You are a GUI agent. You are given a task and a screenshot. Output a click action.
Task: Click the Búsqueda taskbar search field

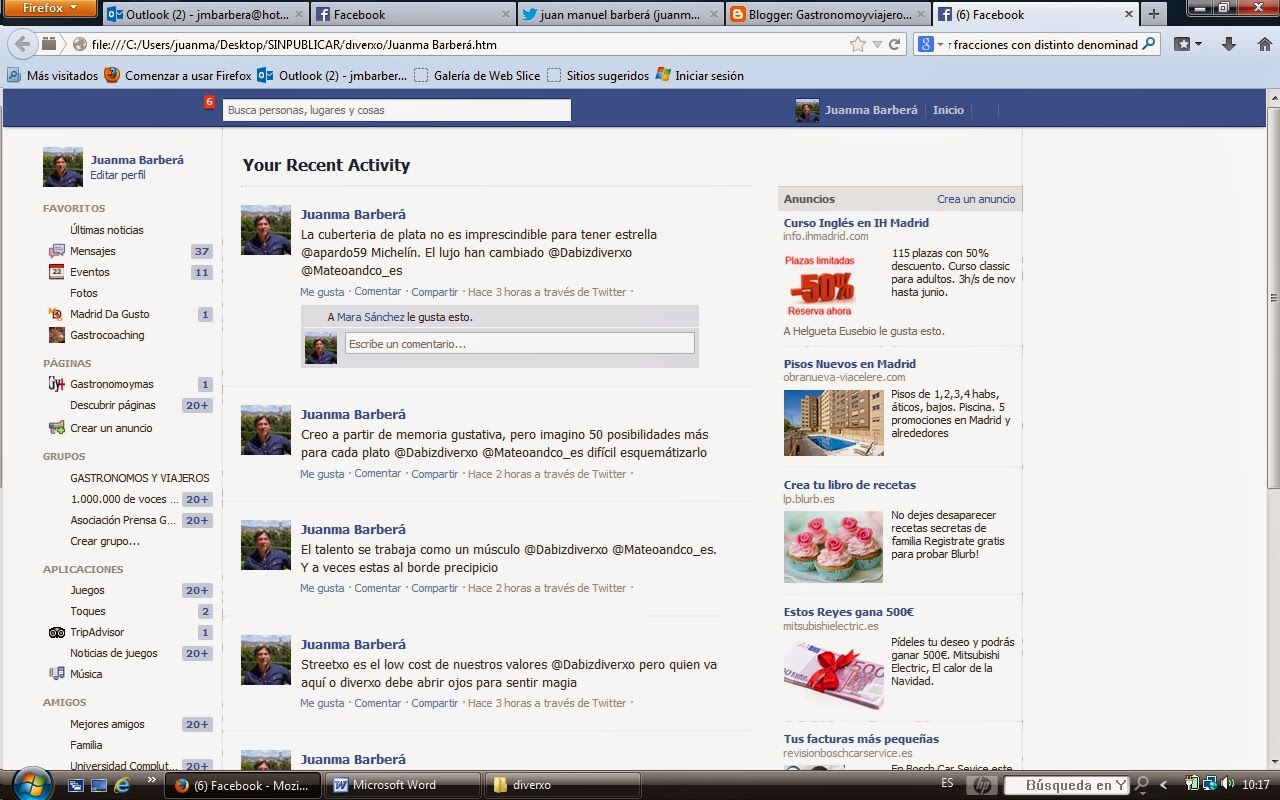click(1067, 786)
